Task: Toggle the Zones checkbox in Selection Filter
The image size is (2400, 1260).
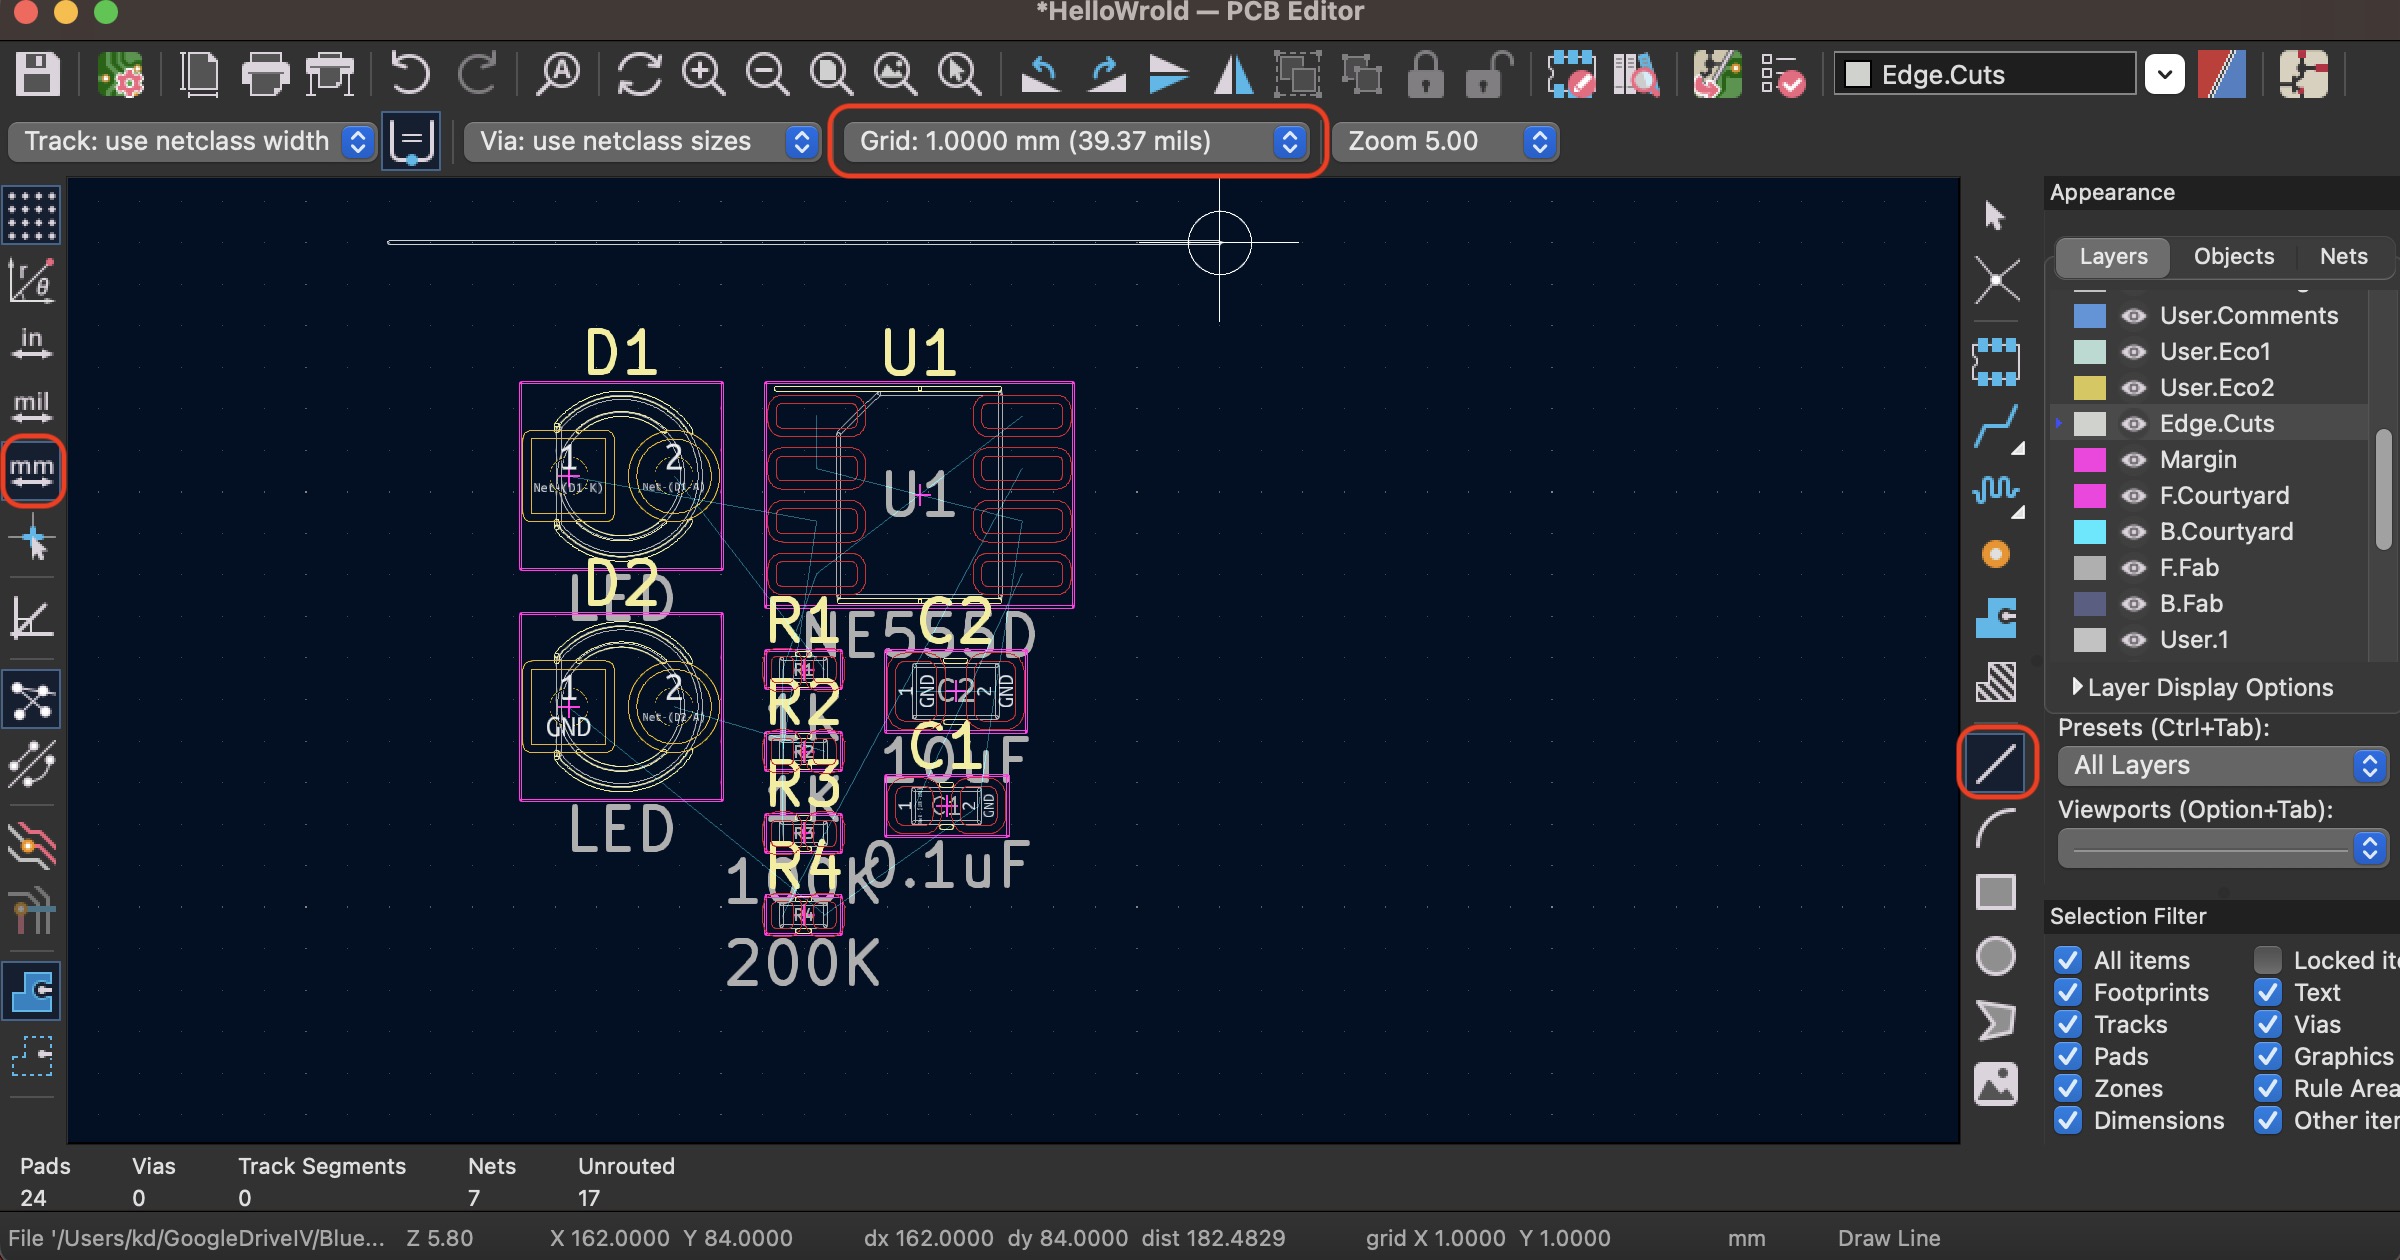Action: tap(2068, 1087)
